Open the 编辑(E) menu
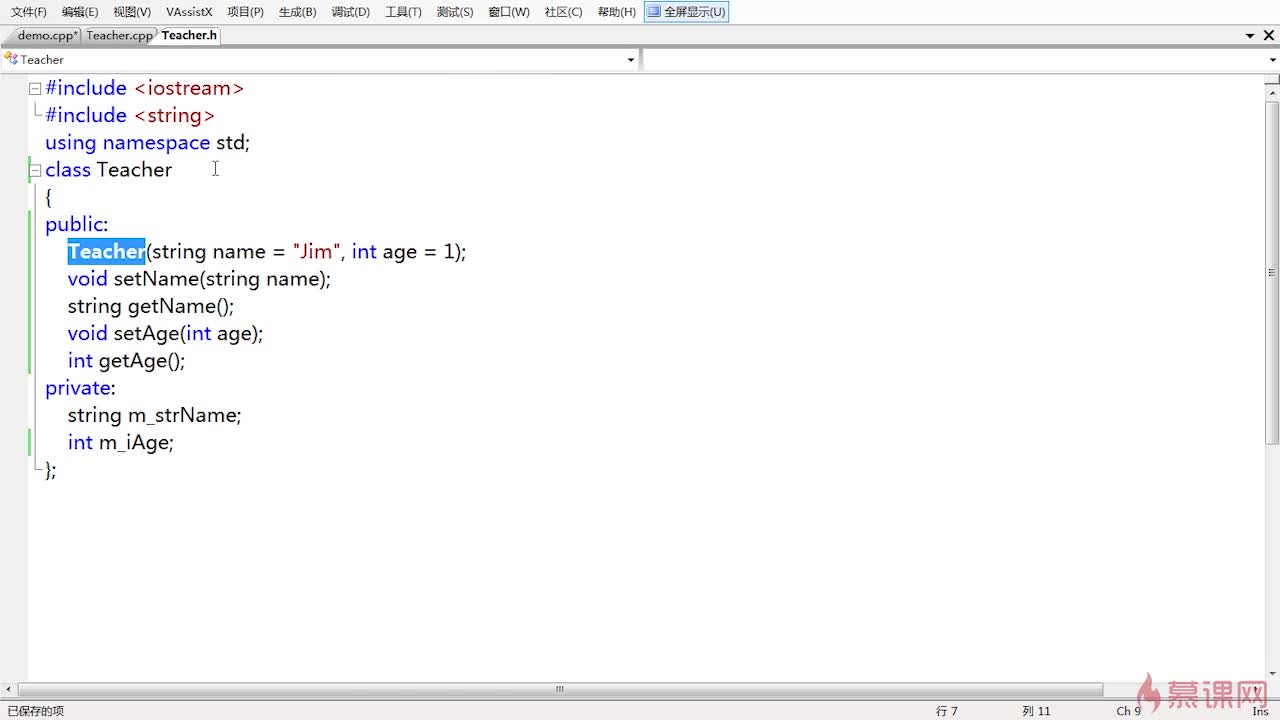The image size is (1280, 720). pyautogui.click(x=80, y=12)
